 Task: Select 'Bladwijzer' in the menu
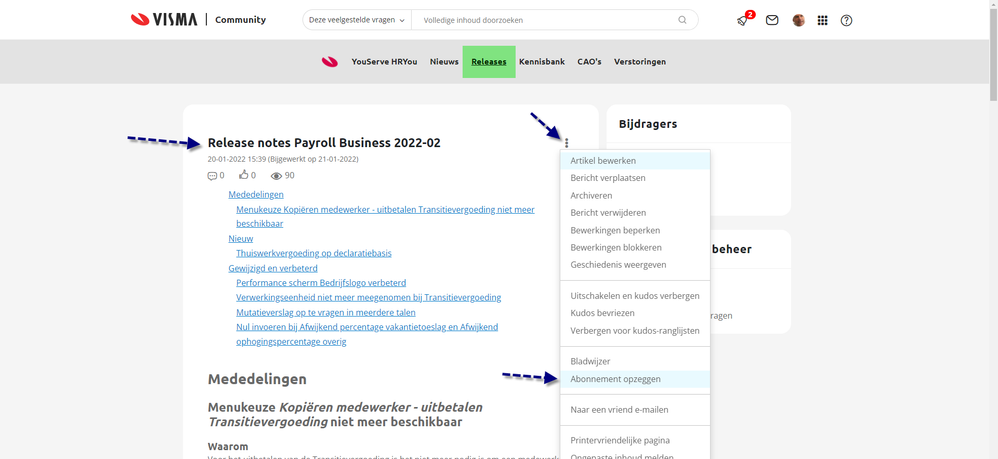635,362
